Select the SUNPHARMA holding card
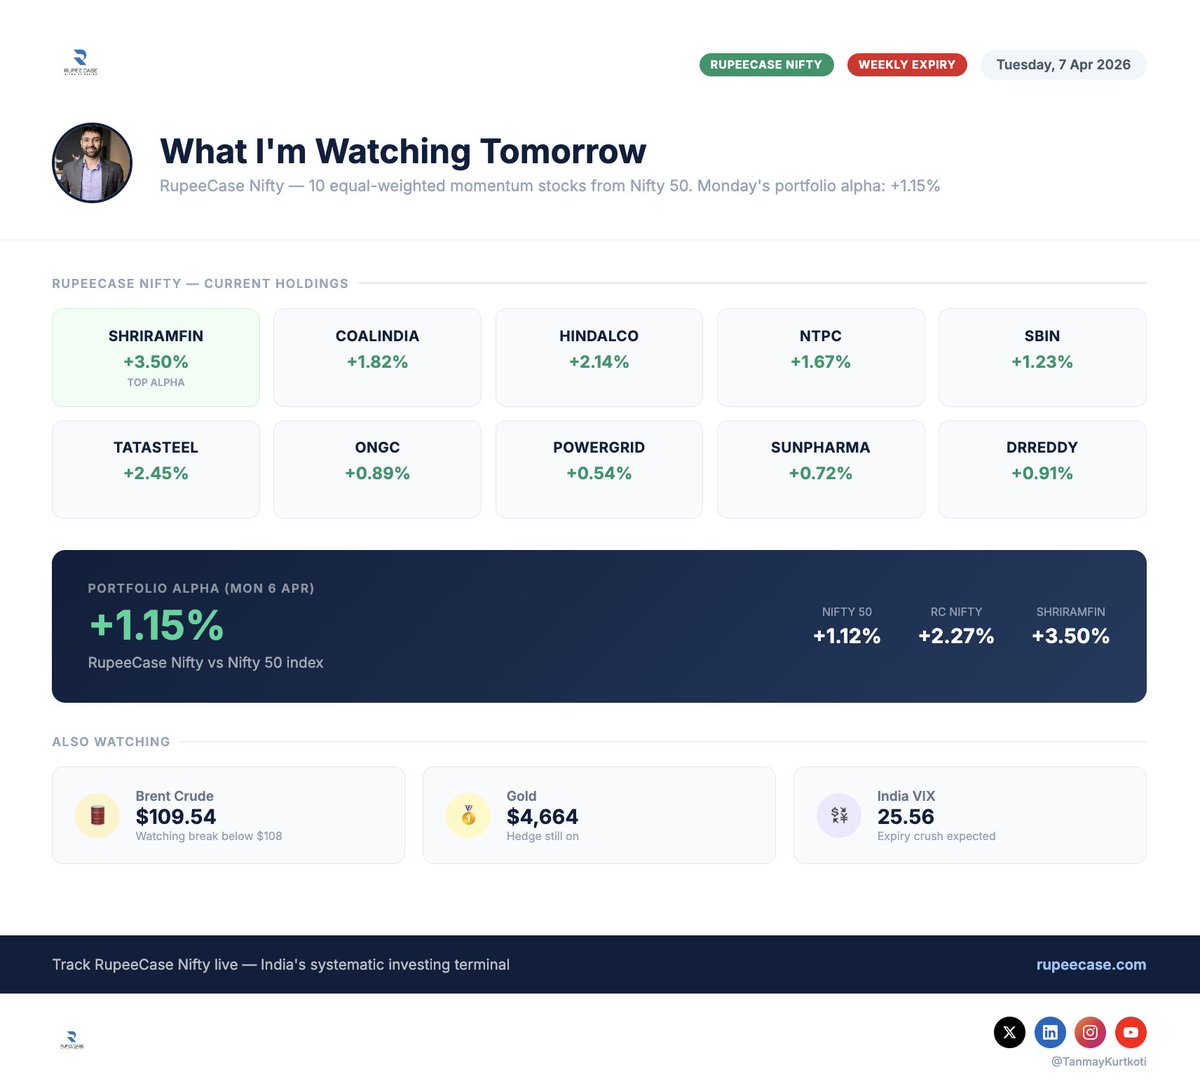This screenshot has width=1200, height=1079. (821, 469)
